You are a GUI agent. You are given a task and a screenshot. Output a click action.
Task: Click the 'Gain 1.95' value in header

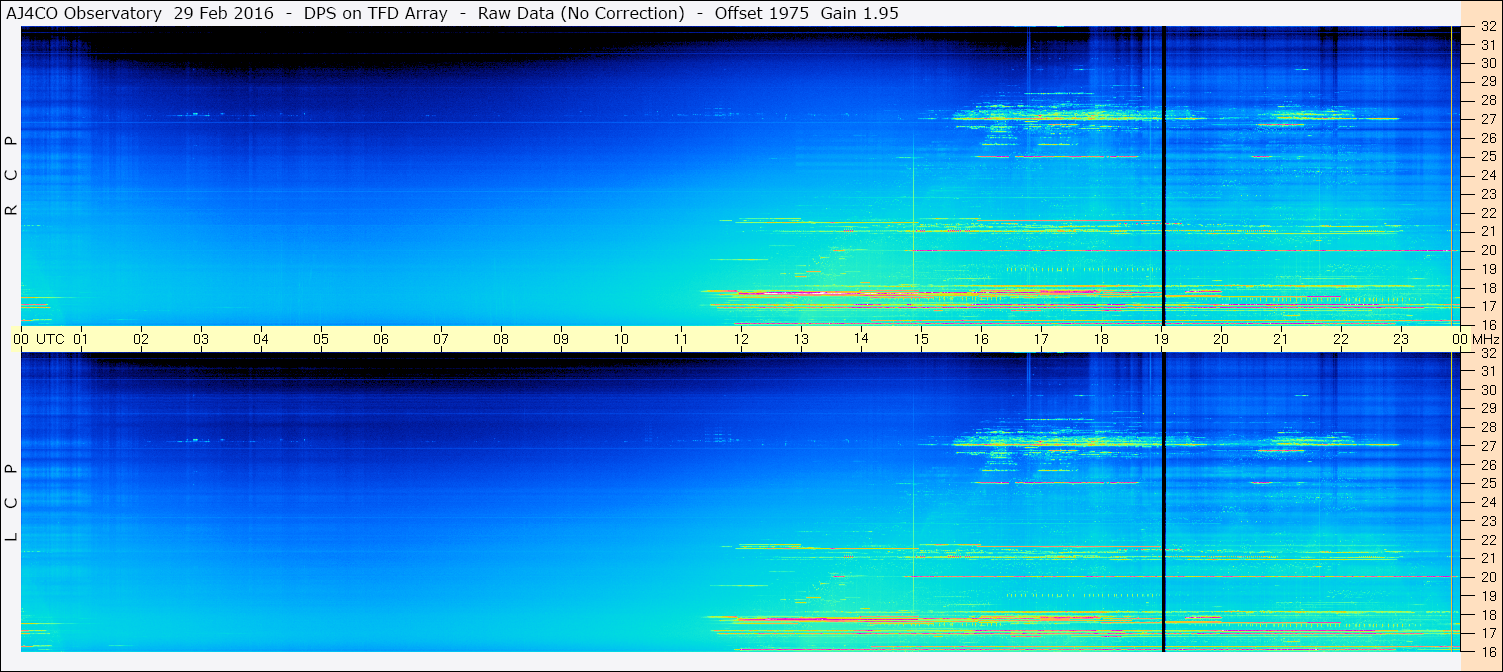[x=860, y=13]
